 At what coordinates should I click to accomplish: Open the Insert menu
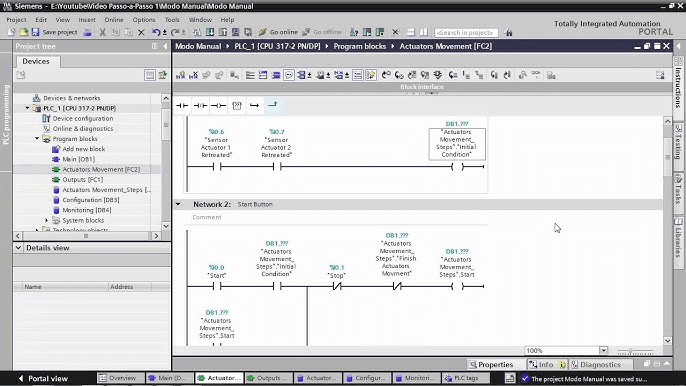tap(87, 20)
